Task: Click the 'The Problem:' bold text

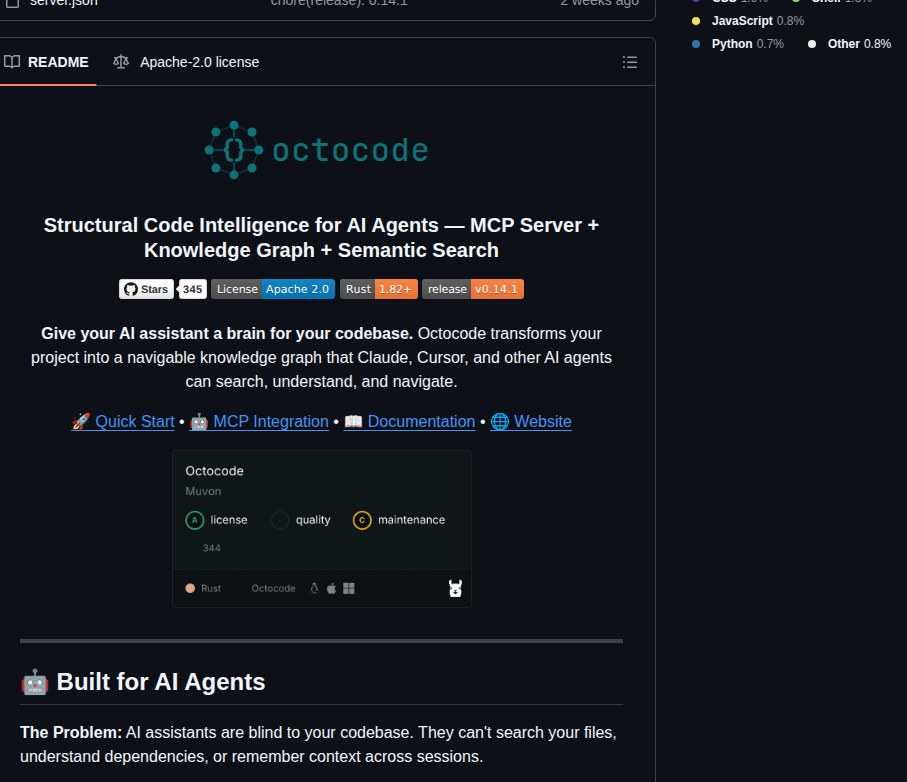Action: pos(71,732)
